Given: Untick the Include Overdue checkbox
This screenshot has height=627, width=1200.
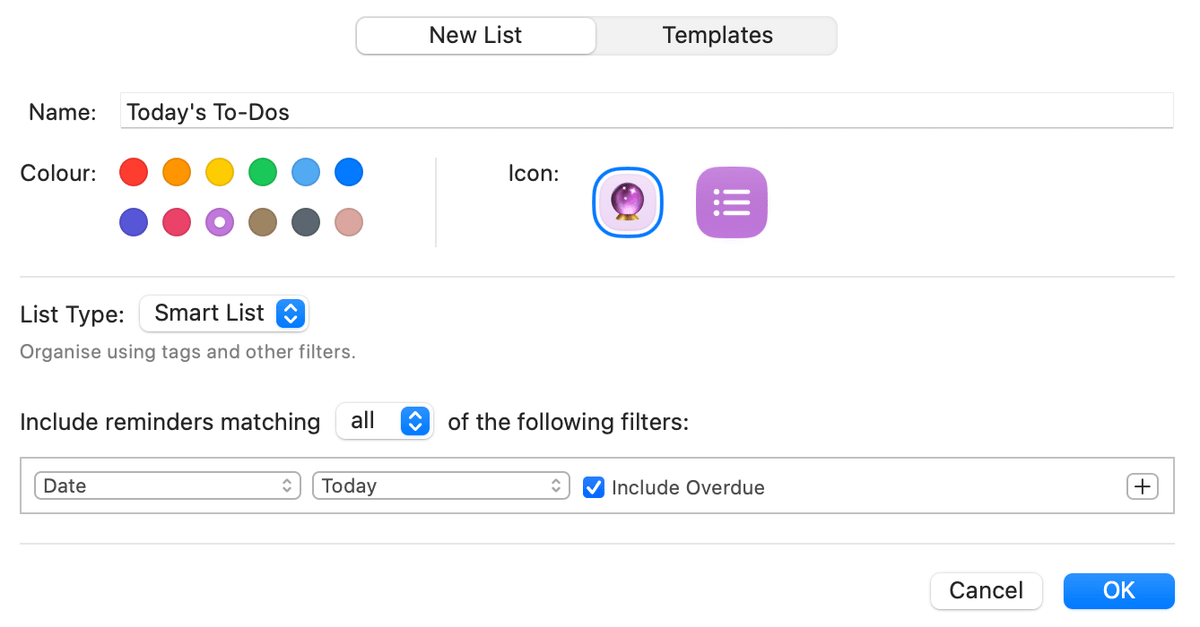Looking at the screenshot, I should point(594,488).
